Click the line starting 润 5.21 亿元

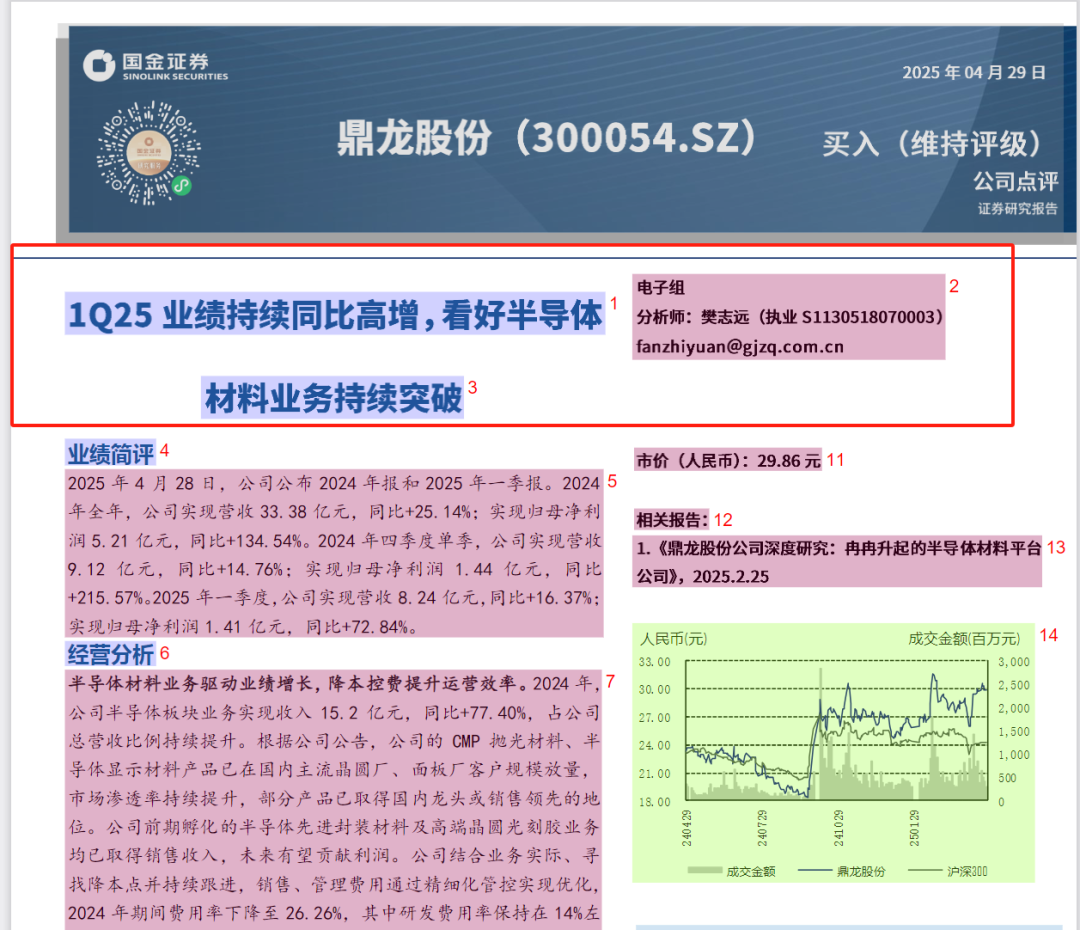(x=334, y=541)
